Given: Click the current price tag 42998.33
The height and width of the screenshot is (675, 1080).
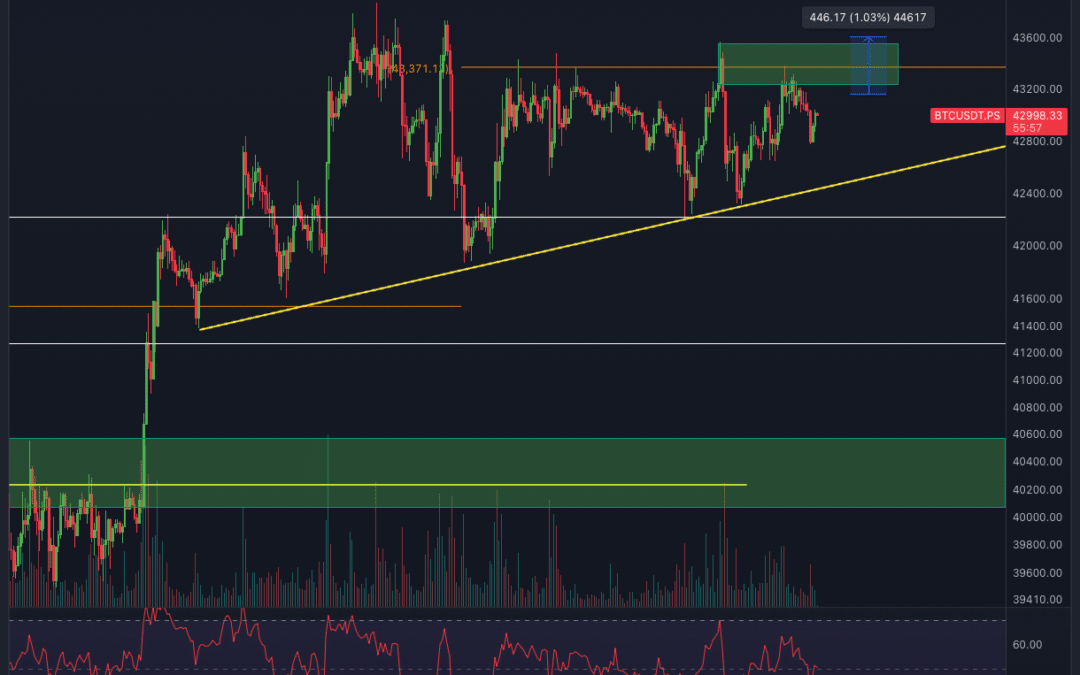Looking at the screenshot, I should (1037, 116).
